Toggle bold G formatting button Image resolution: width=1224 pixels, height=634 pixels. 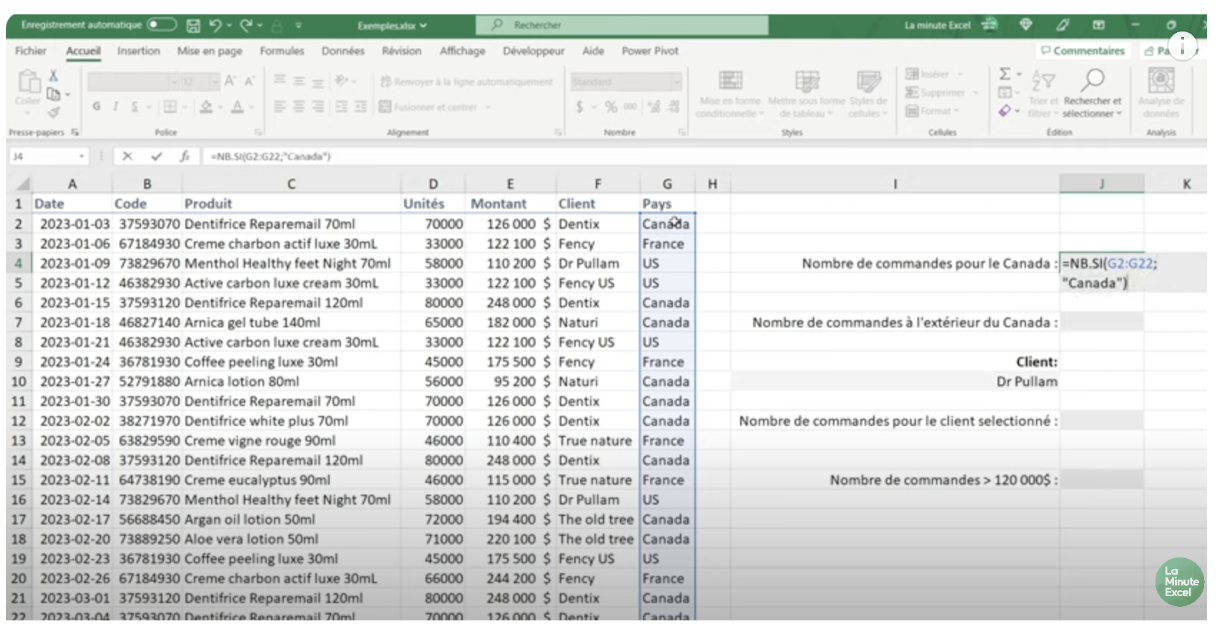(97, 106)
